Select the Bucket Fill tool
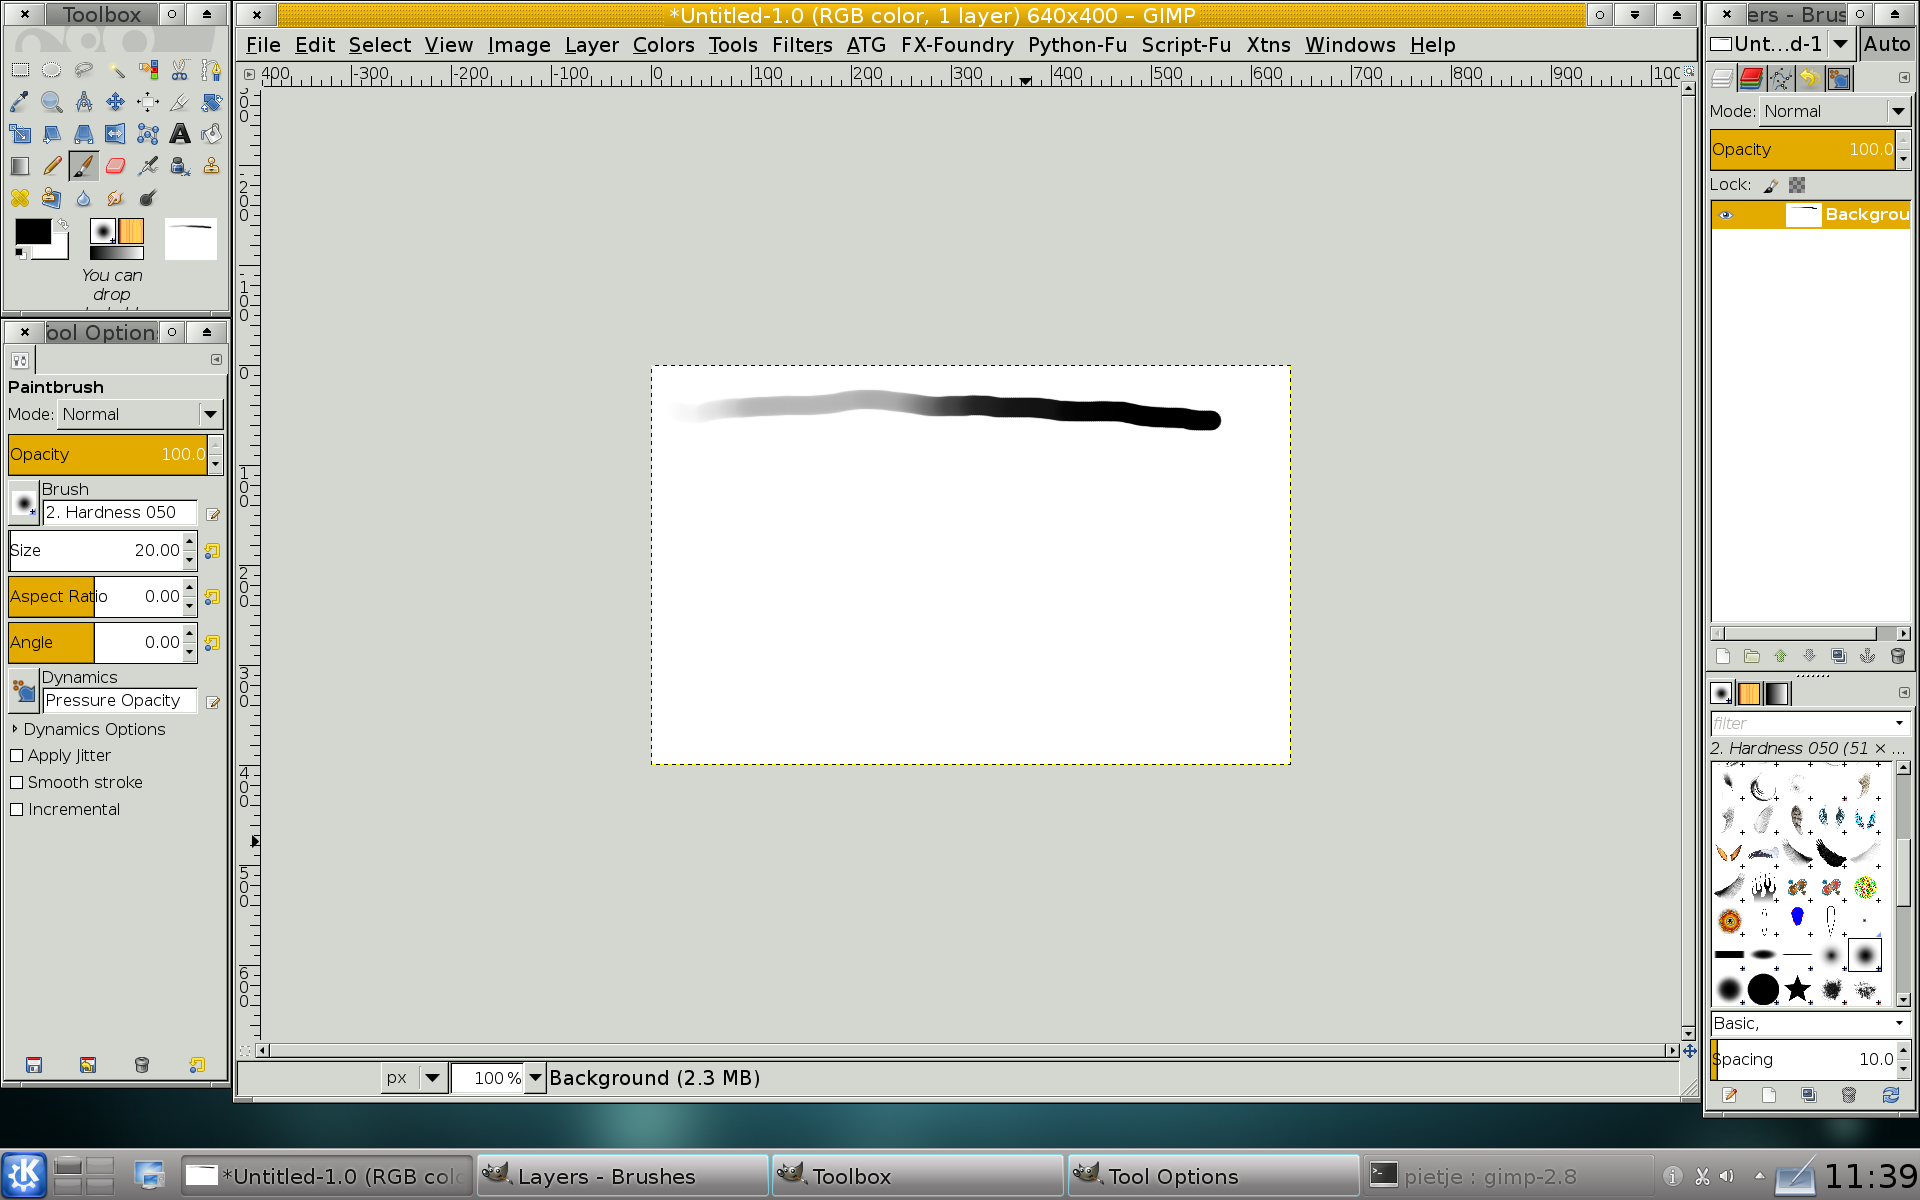 coord(212,134)
